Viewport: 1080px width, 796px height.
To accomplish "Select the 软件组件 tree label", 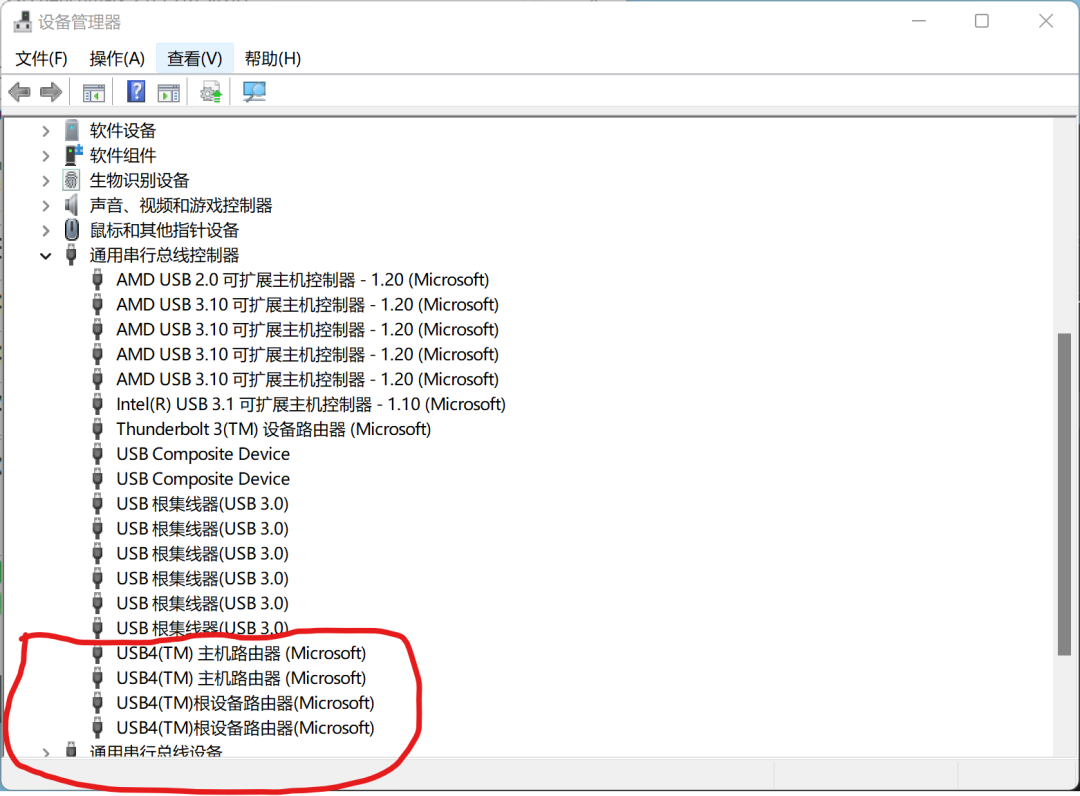I will click(x=123, y=156).
